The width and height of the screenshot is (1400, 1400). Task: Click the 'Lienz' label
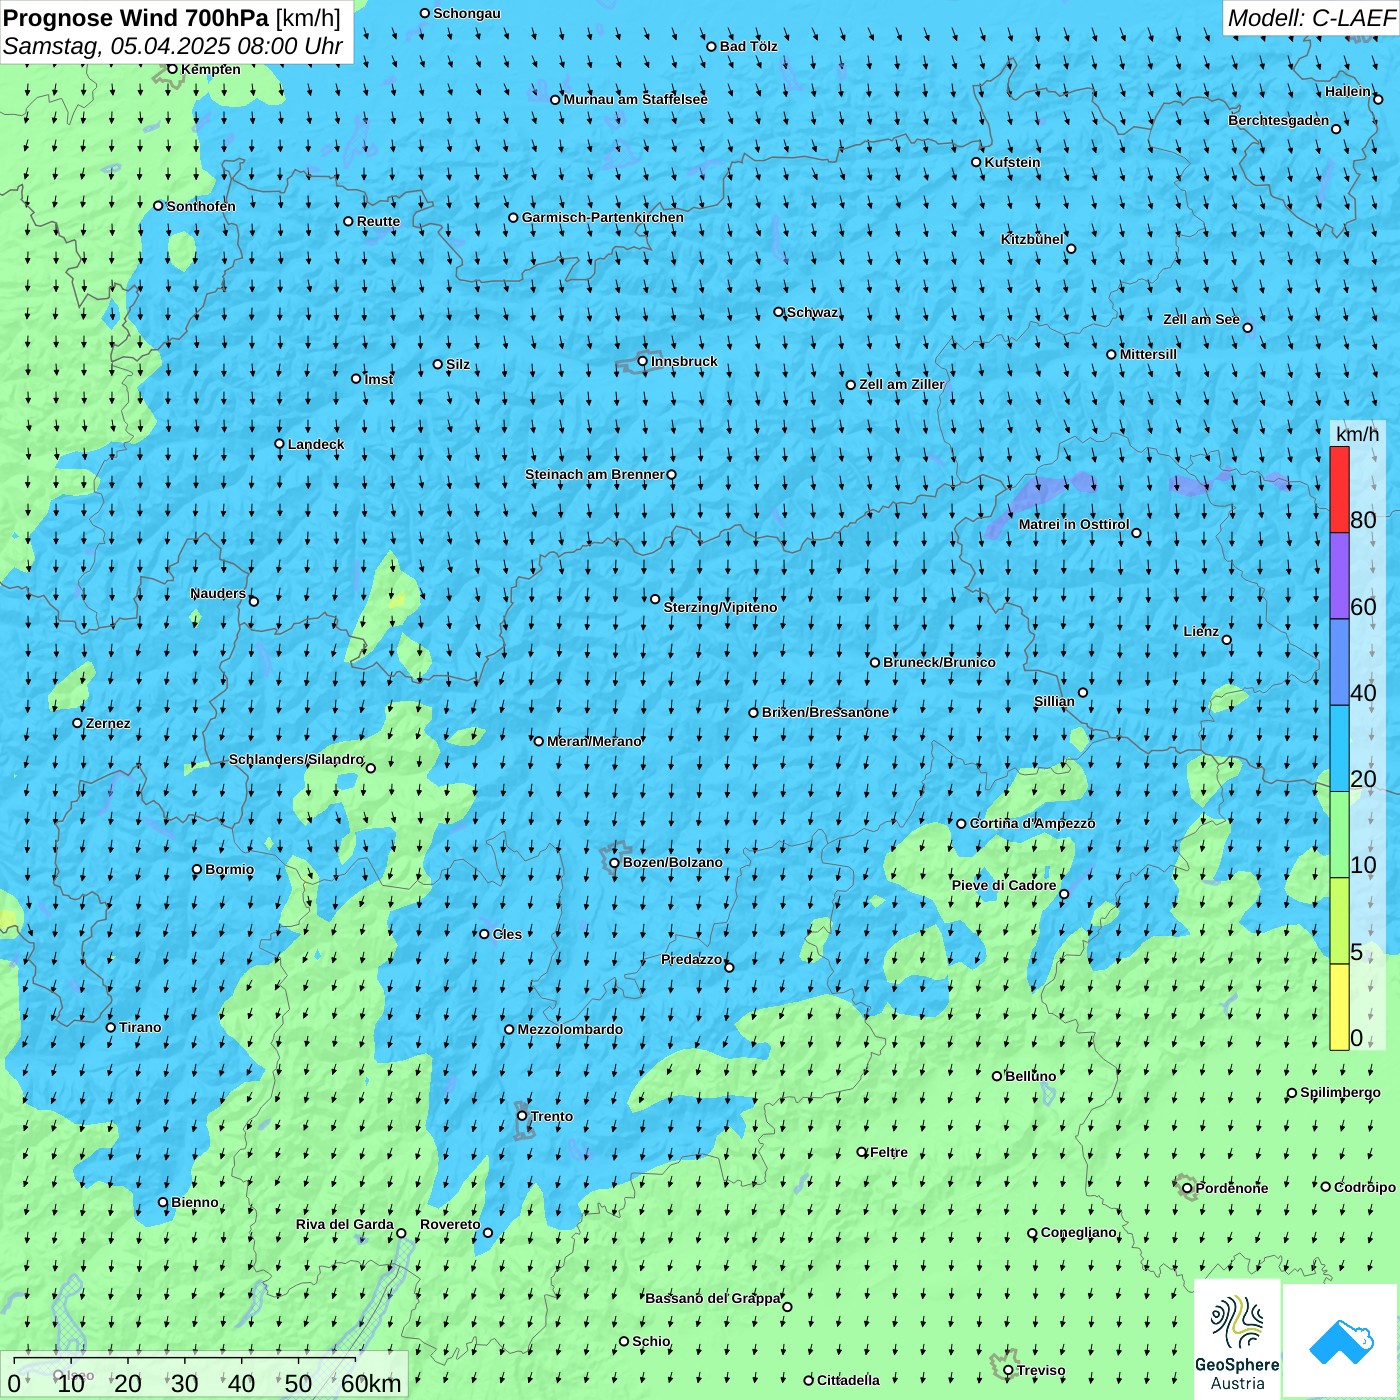pyautogui.click(x=1201, y=631)
